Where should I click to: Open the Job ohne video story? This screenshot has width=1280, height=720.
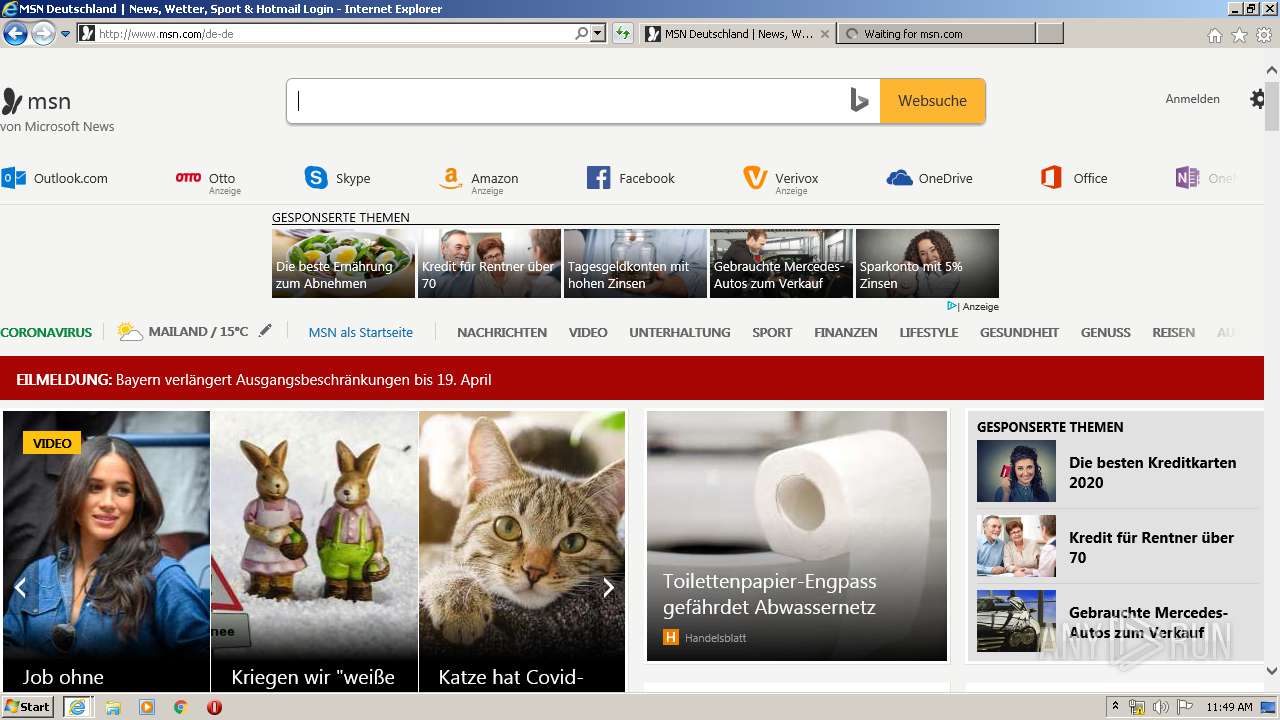(x=106, y=551)
